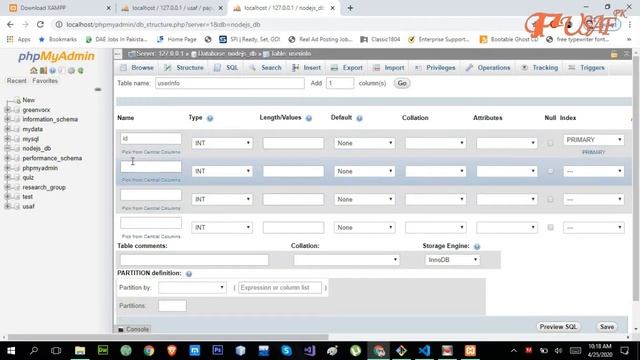The height and width of the screenshot is (360, 640).
Task: Open Dreamweaver from the taskbar
Action: pos(103,351)
